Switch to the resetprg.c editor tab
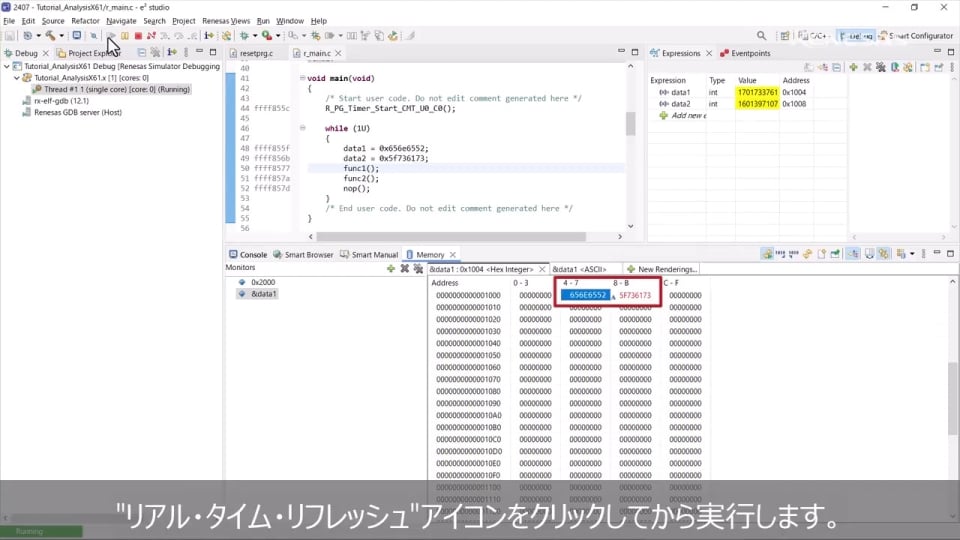The image size is (960, 540). click(255, 53)
